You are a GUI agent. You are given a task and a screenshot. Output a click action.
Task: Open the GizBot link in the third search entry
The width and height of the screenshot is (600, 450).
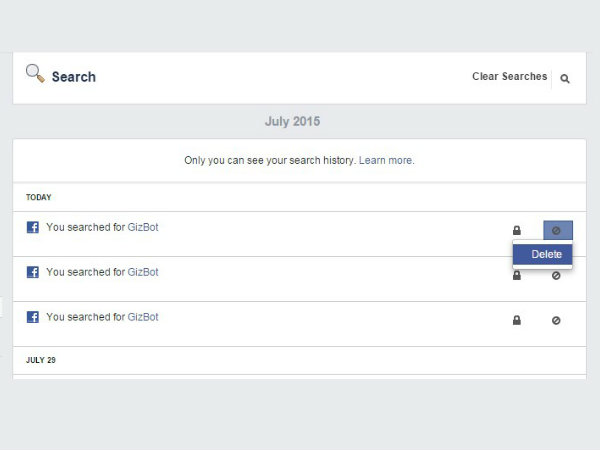[143, 317]
